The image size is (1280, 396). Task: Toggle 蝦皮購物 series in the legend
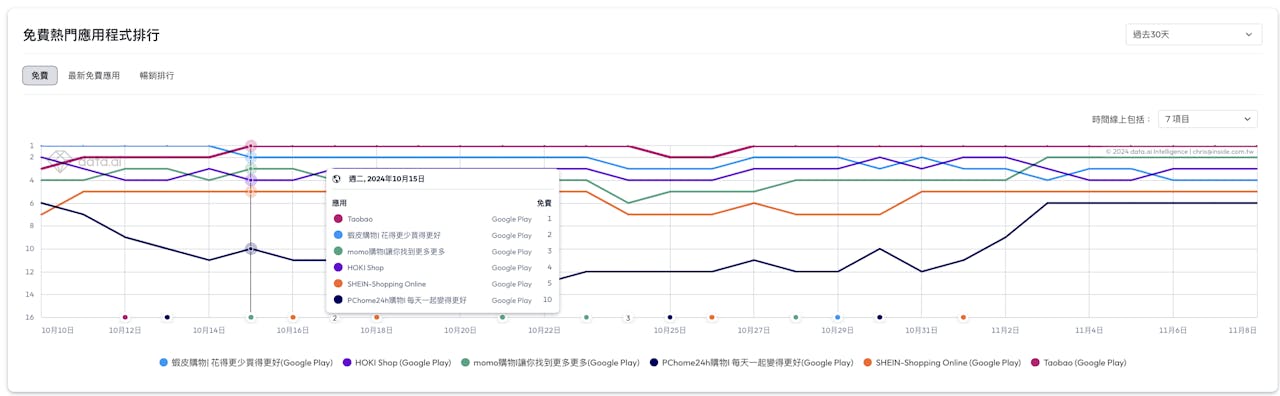click(246, 362)
